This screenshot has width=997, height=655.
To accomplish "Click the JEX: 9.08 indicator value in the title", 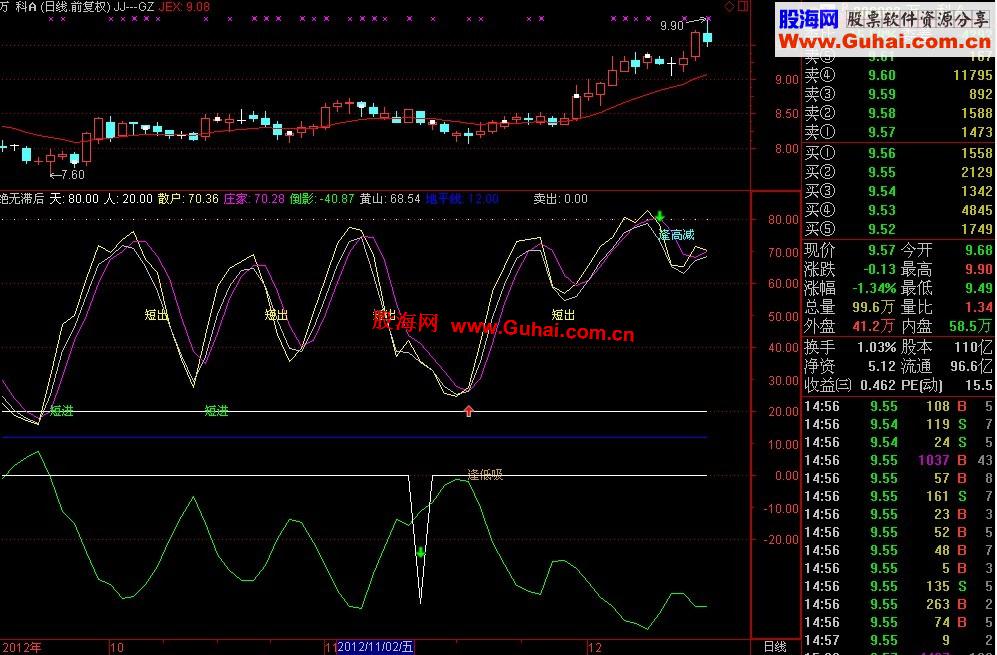I will [184, 7].
